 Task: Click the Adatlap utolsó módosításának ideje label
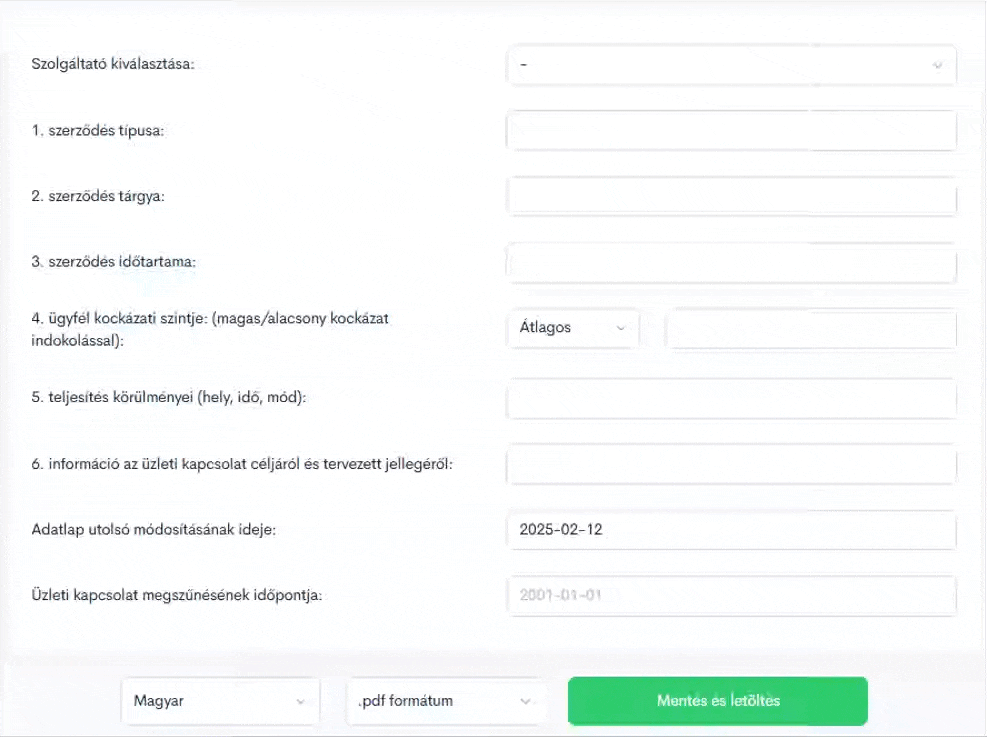tap(154, 529)
